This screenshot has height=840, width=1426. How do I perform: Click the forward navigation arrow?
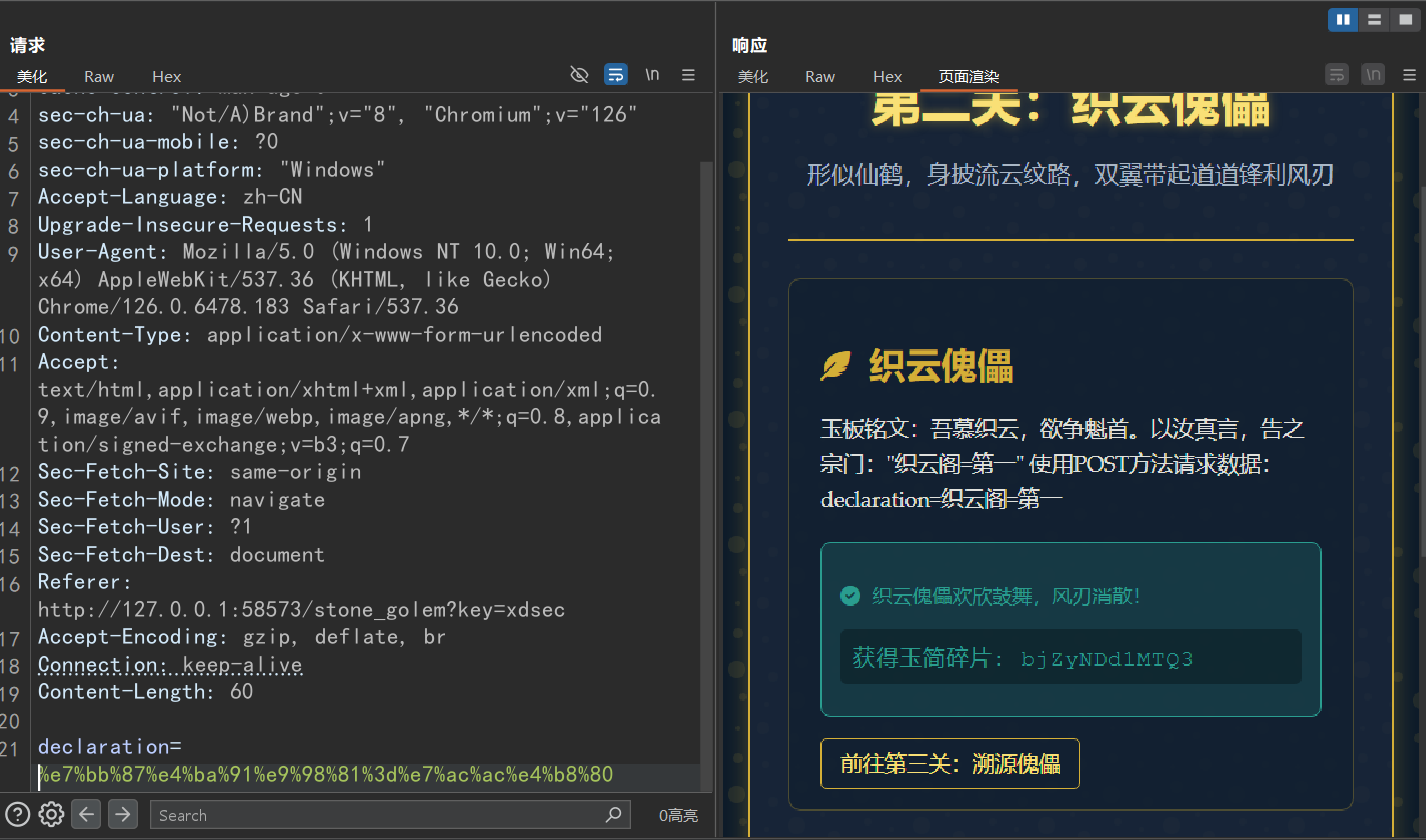coord(122,814)
